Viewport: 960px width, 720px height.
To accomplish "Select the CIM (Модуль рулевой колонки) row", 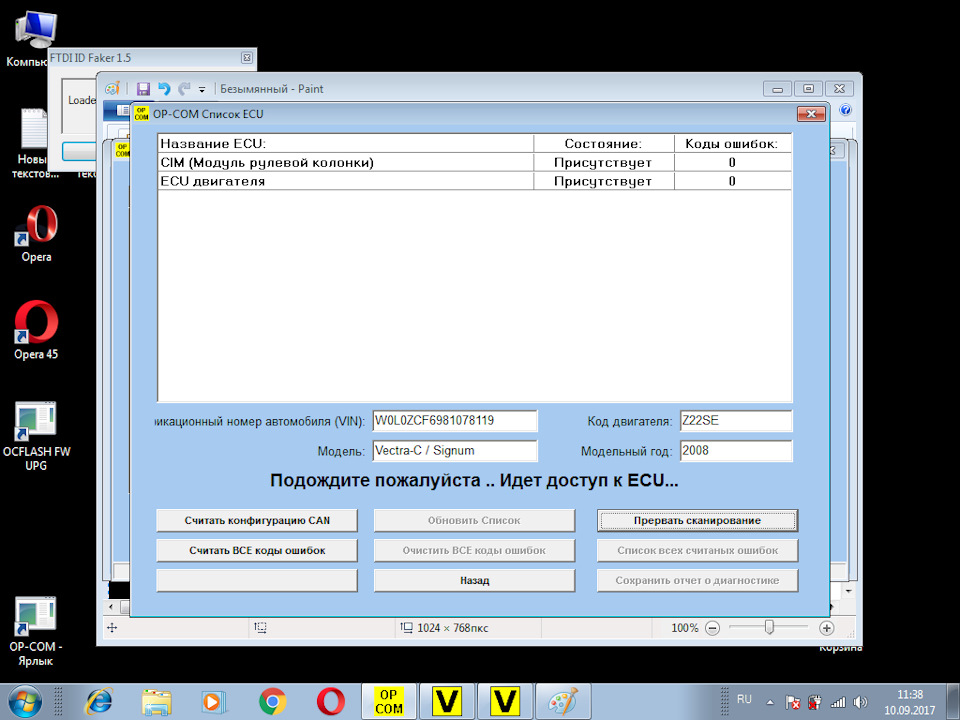I will pyautogui.click(x=474, y=162).
